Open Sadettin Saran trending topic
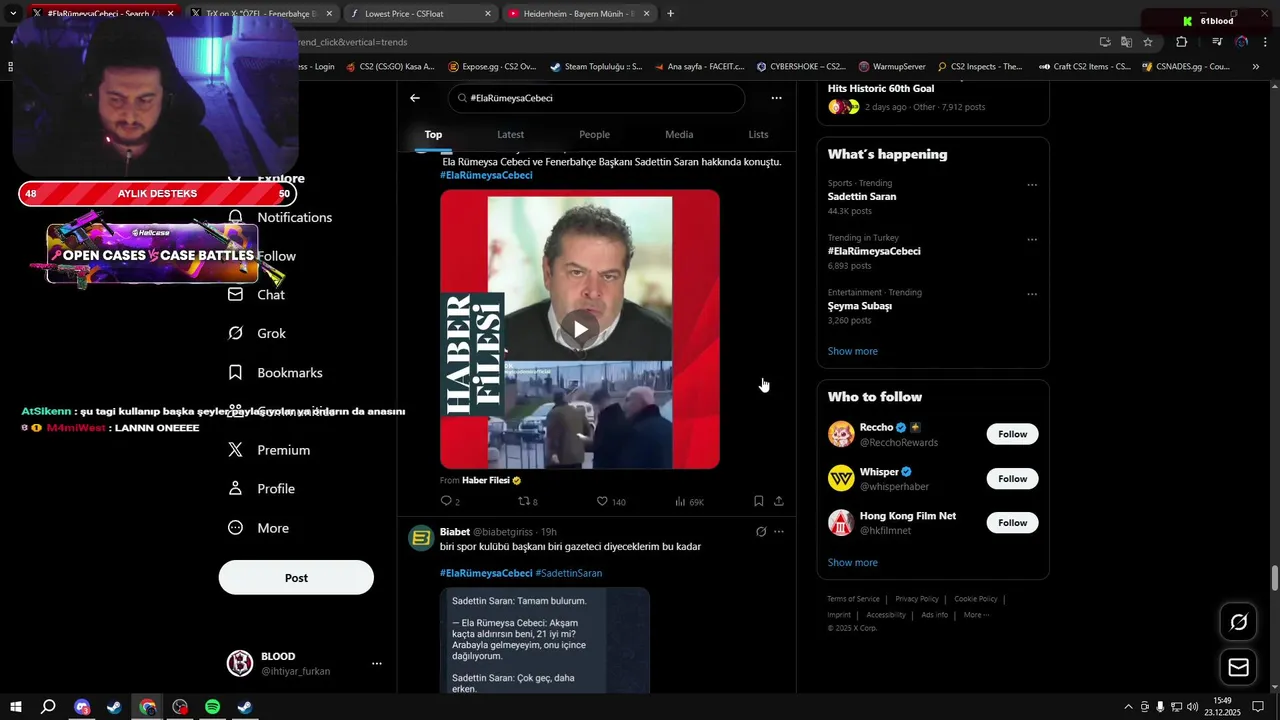This screenshot has width=1280, height=720. [x=862, y=197]
